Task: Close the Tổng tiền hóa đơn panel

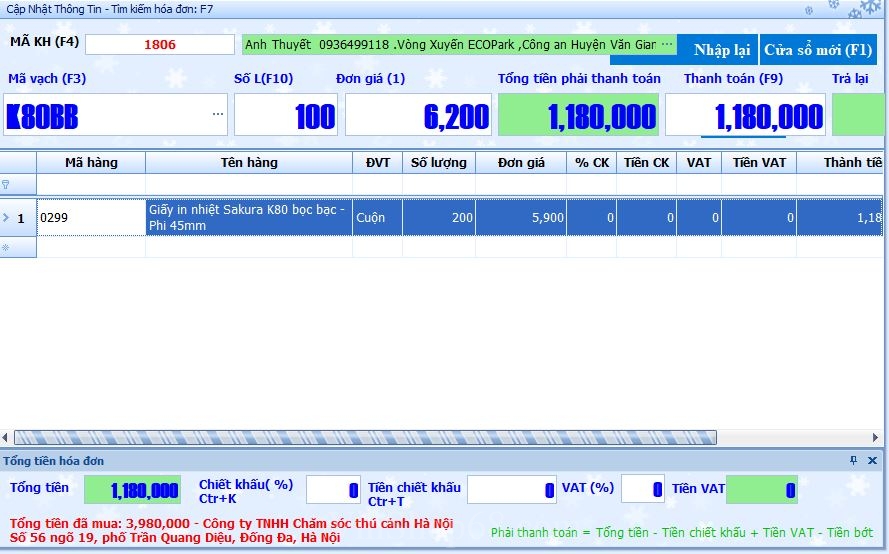Action: [873, 461]
